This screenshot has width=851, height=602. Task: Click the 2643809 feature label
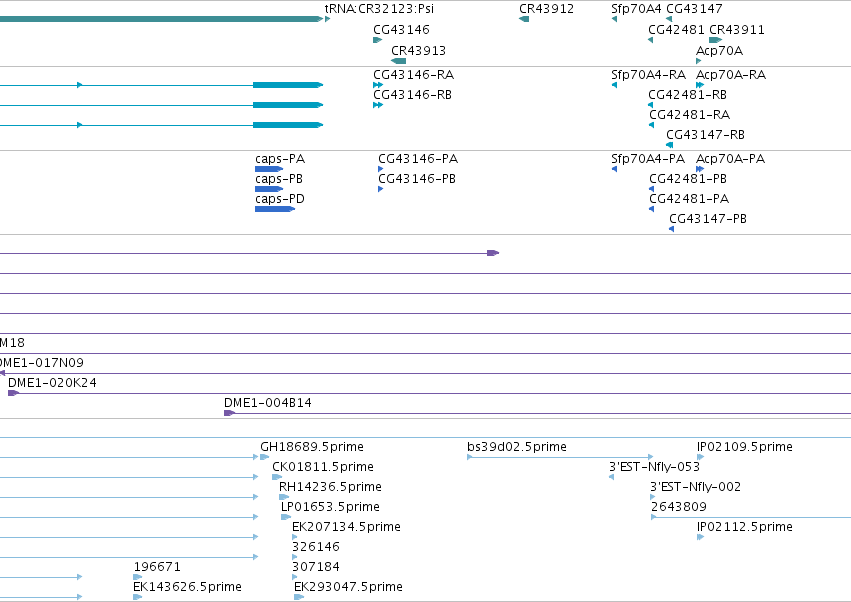[678, 507]
